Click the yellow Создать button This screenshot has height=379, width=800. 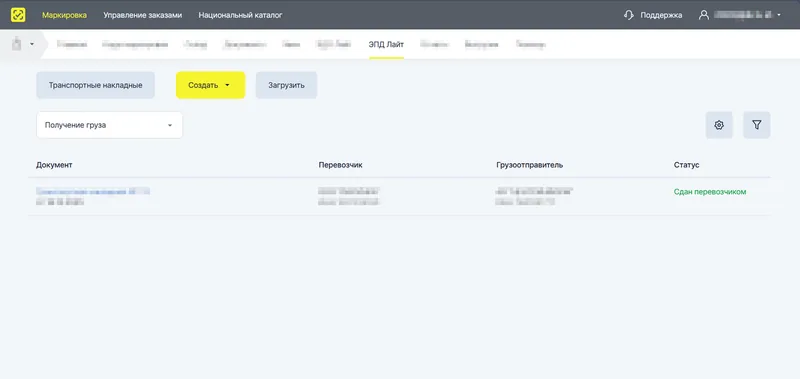(210, 85)
